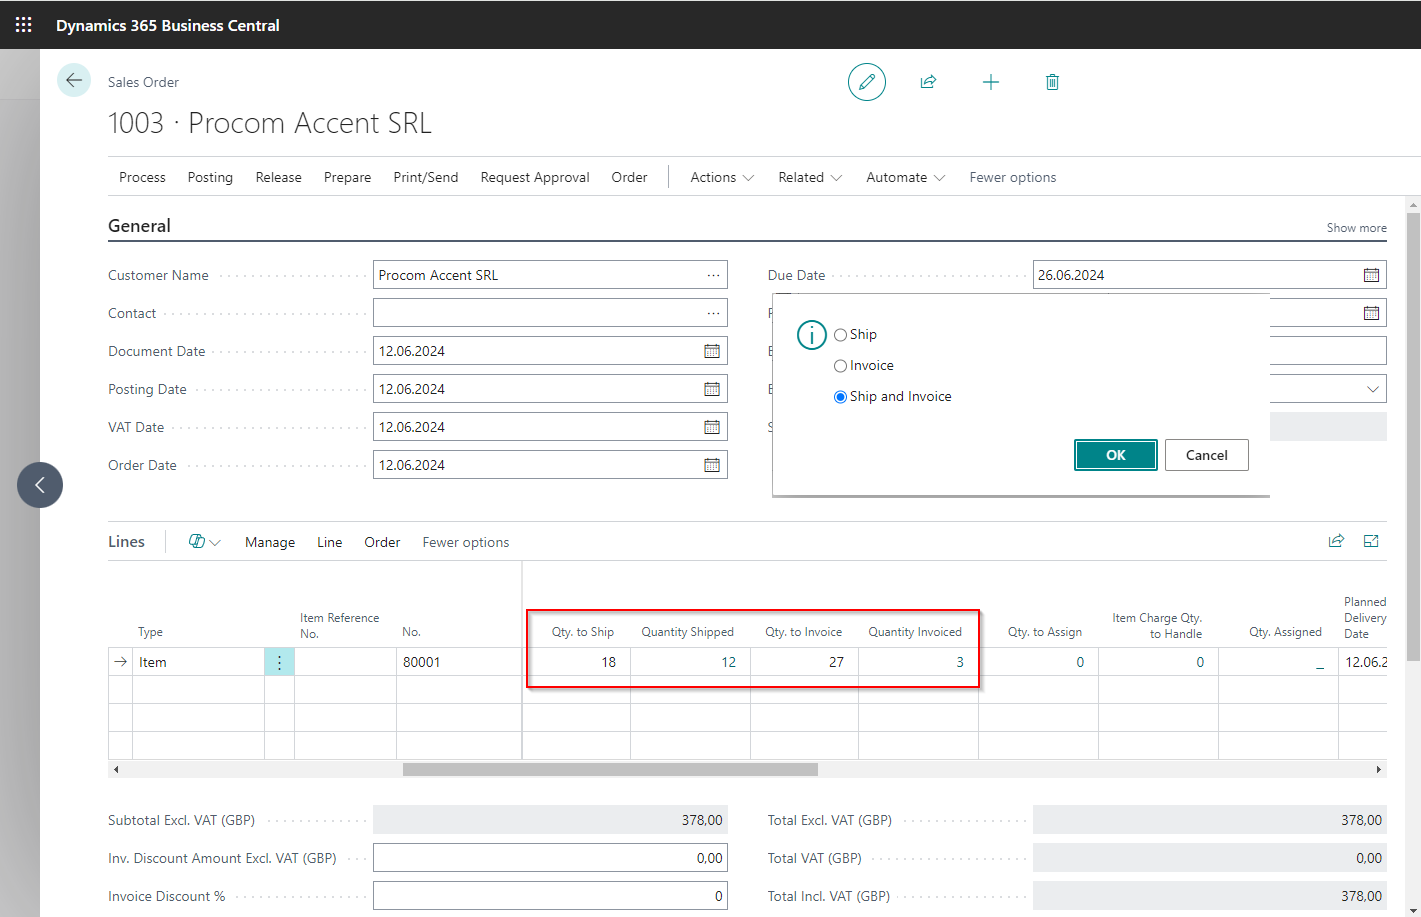Open the Customer Name lookup ellipsis
Screen dimensions: 1421x917
[713, 275]
